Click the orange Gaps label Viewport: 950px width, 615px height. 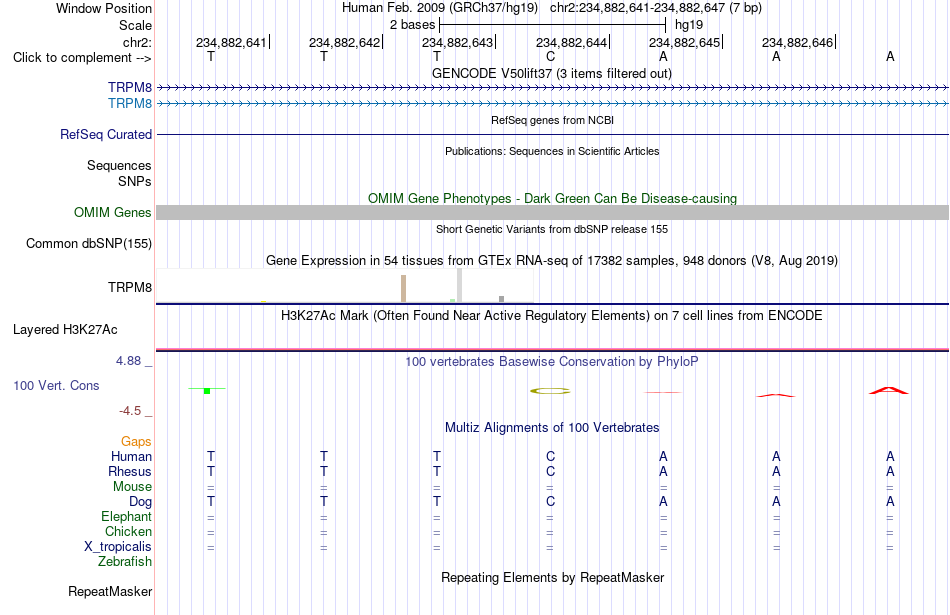click(136, 442)
